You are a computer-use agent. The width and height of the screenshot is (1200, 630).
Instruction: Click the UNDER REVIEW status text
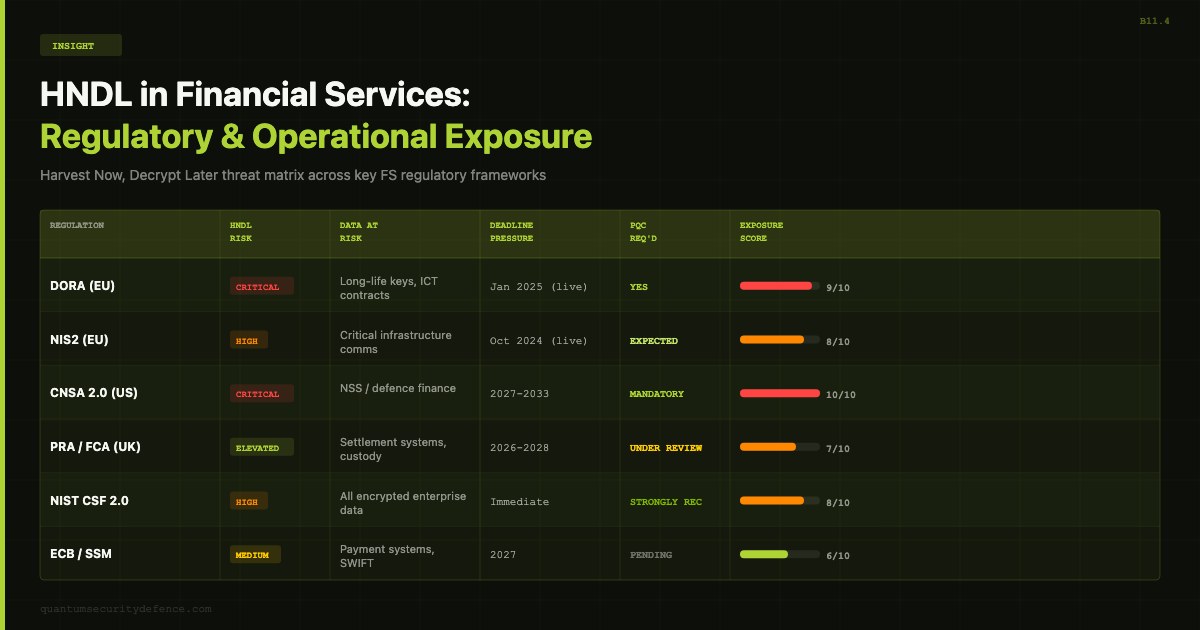pyautogui.click(x=666, y=448)
